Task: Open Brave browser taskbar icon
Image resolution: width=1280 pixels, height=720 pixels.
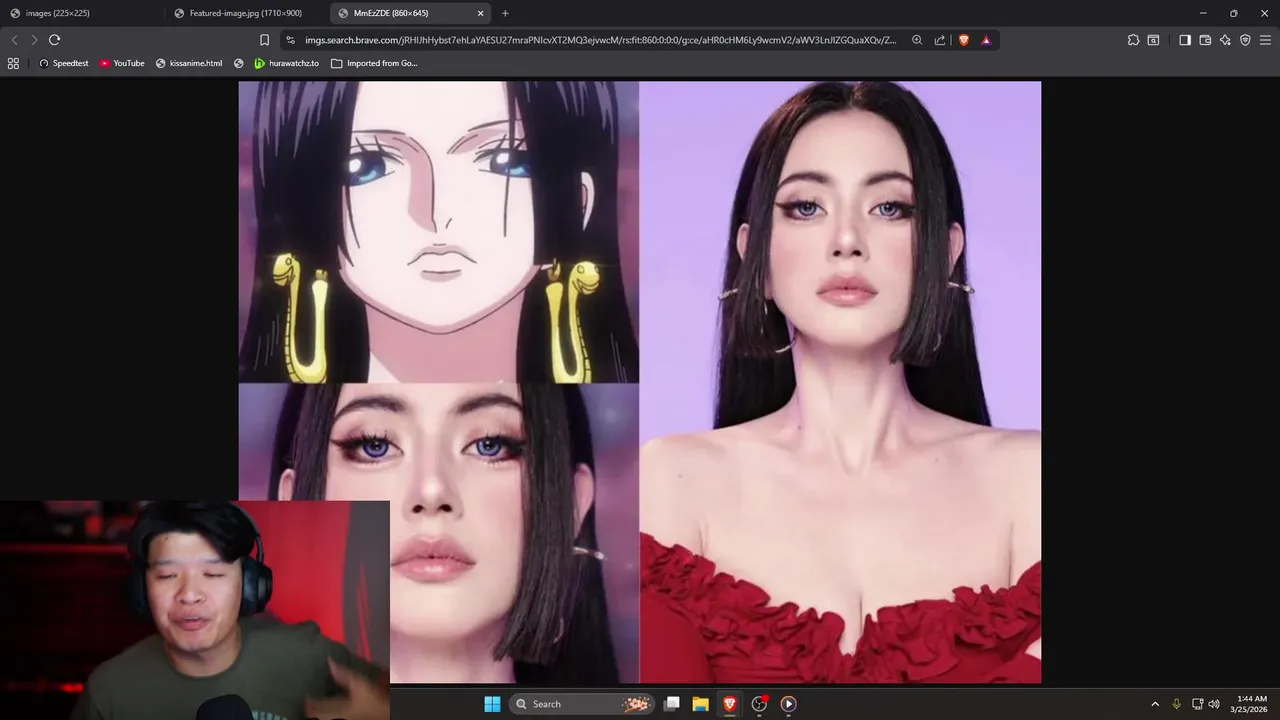Action: (730, 704)
